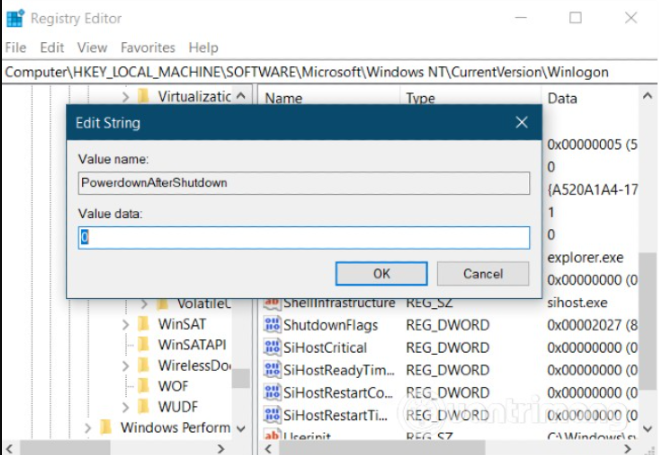Screen dimensions: 661x455
Task: Click the tree pane vertical scrollbar thumb
Action: pyautogui.click(x=240, y=378)
